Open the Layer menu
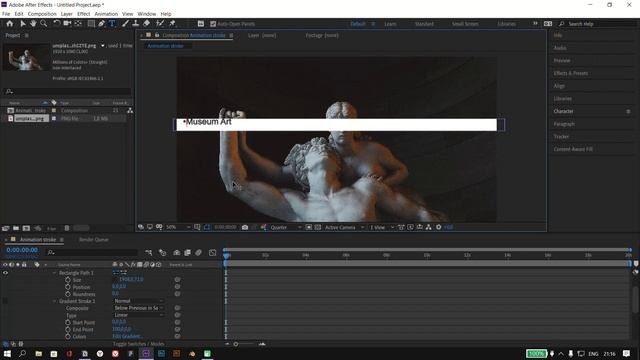 67,14
